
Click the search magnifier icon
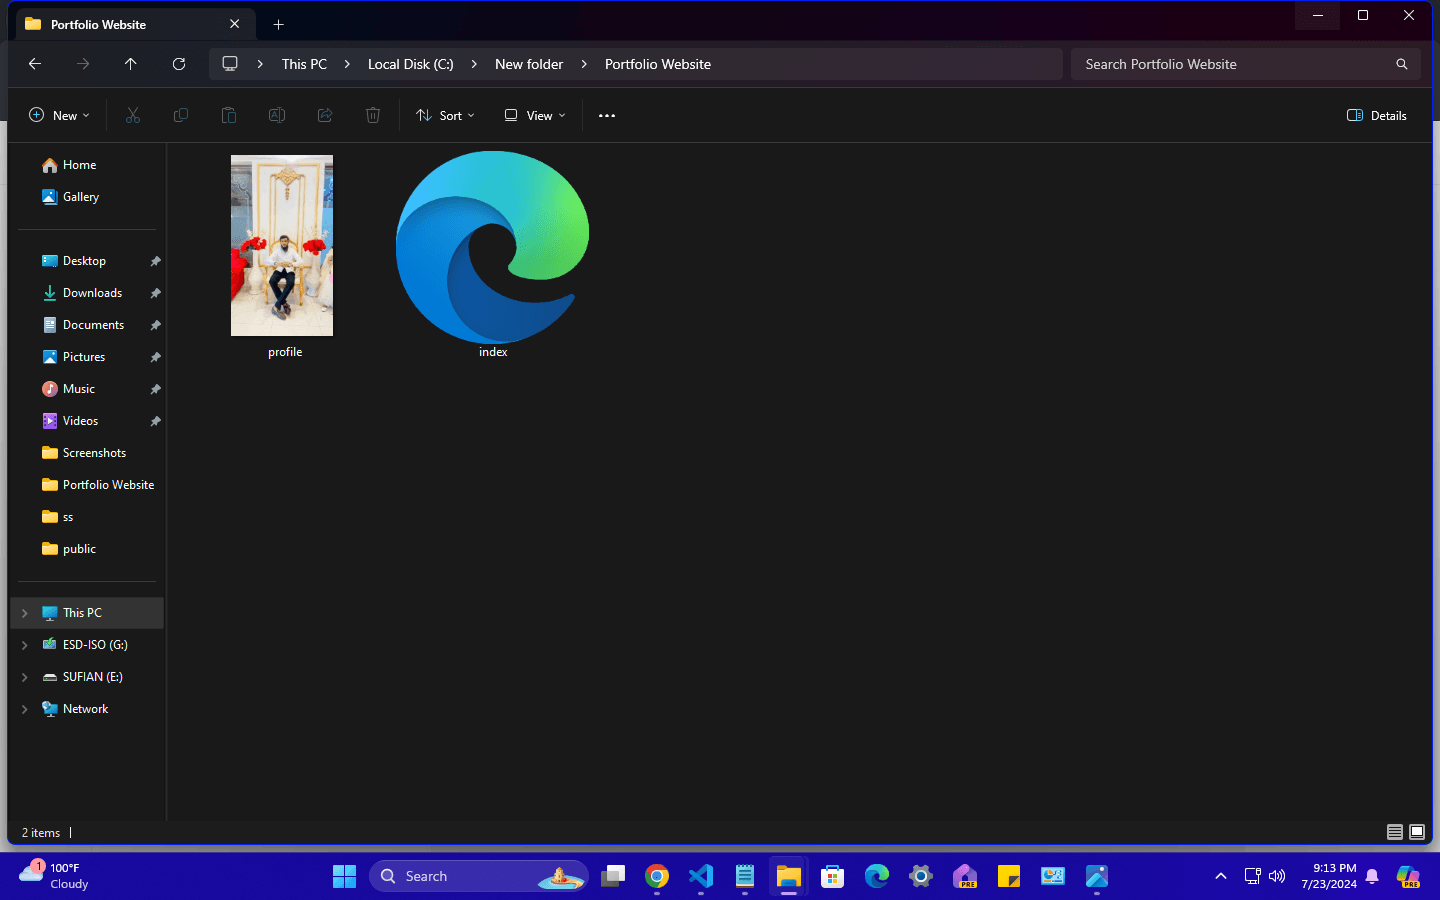(1402, 64)
